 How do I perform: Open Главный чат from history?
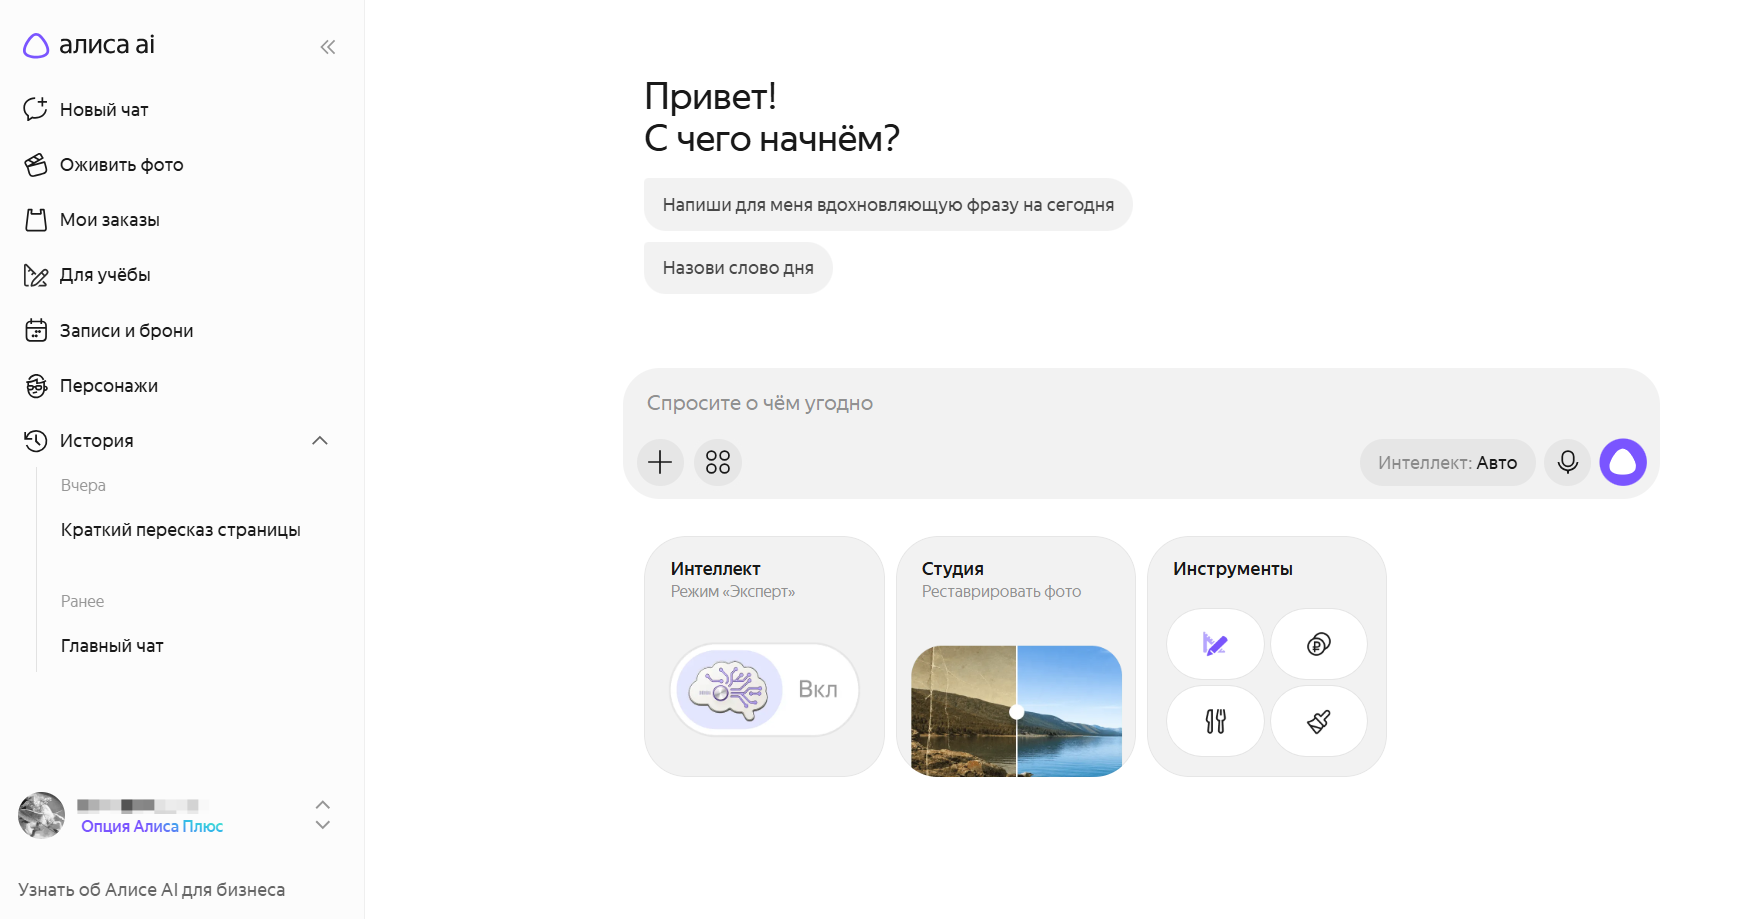pos(112,646)
